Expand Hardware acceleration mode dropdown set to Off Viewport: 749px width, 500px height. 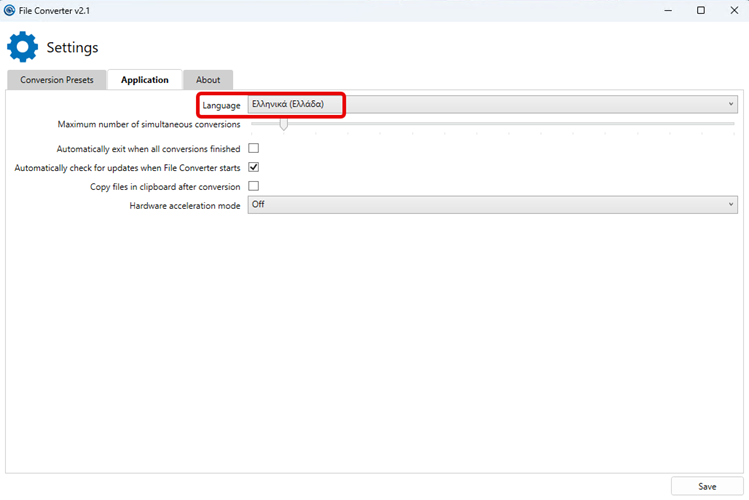tap(490, 205)
